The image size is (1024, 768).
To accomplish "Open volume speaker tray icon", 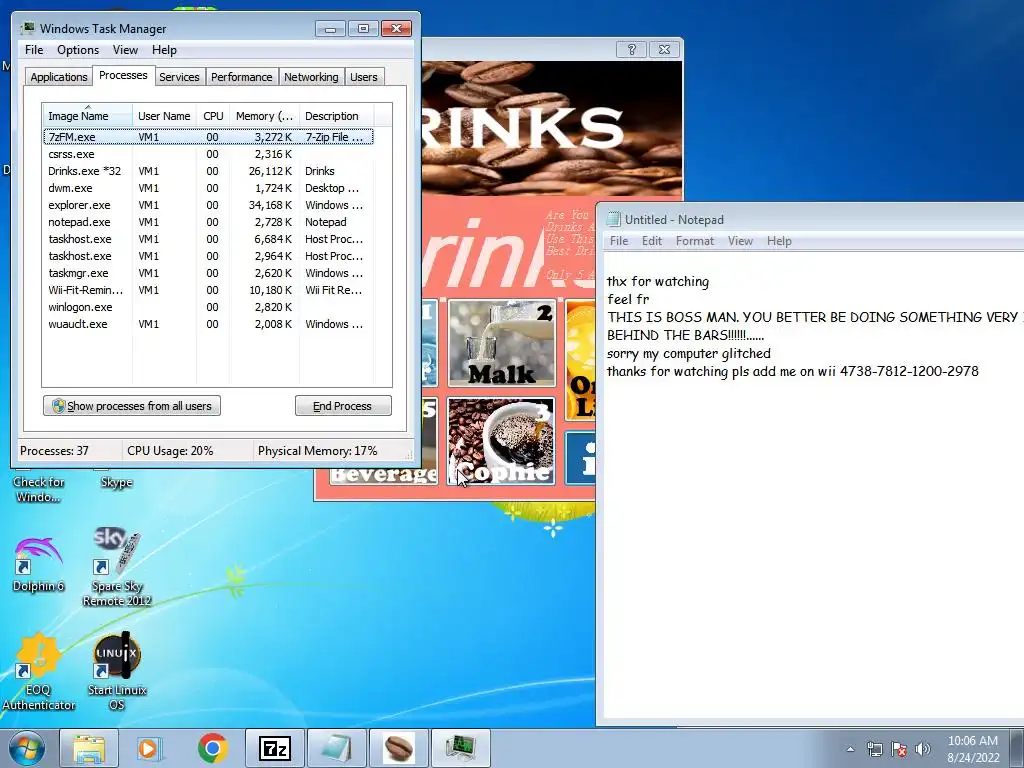I will click(922, 749).
